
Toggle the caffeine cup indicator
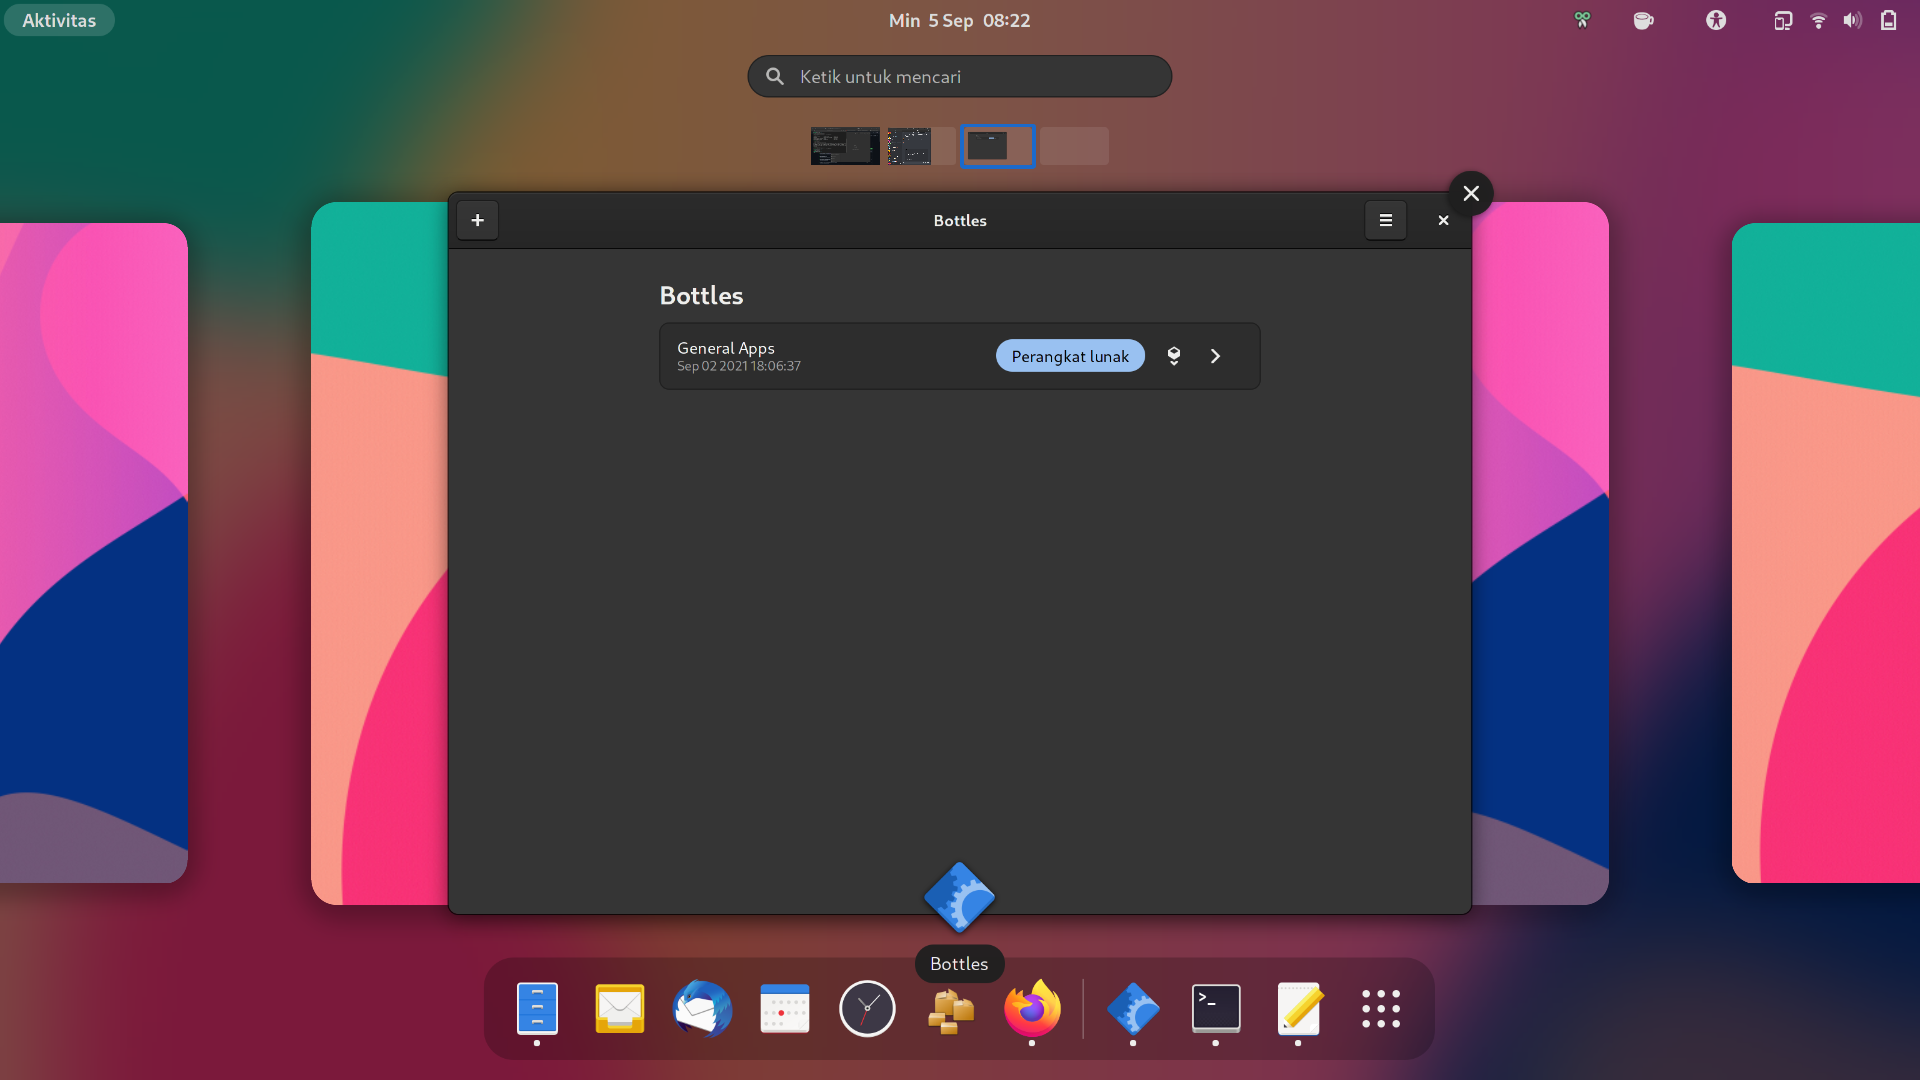[x=1643, y=20]
